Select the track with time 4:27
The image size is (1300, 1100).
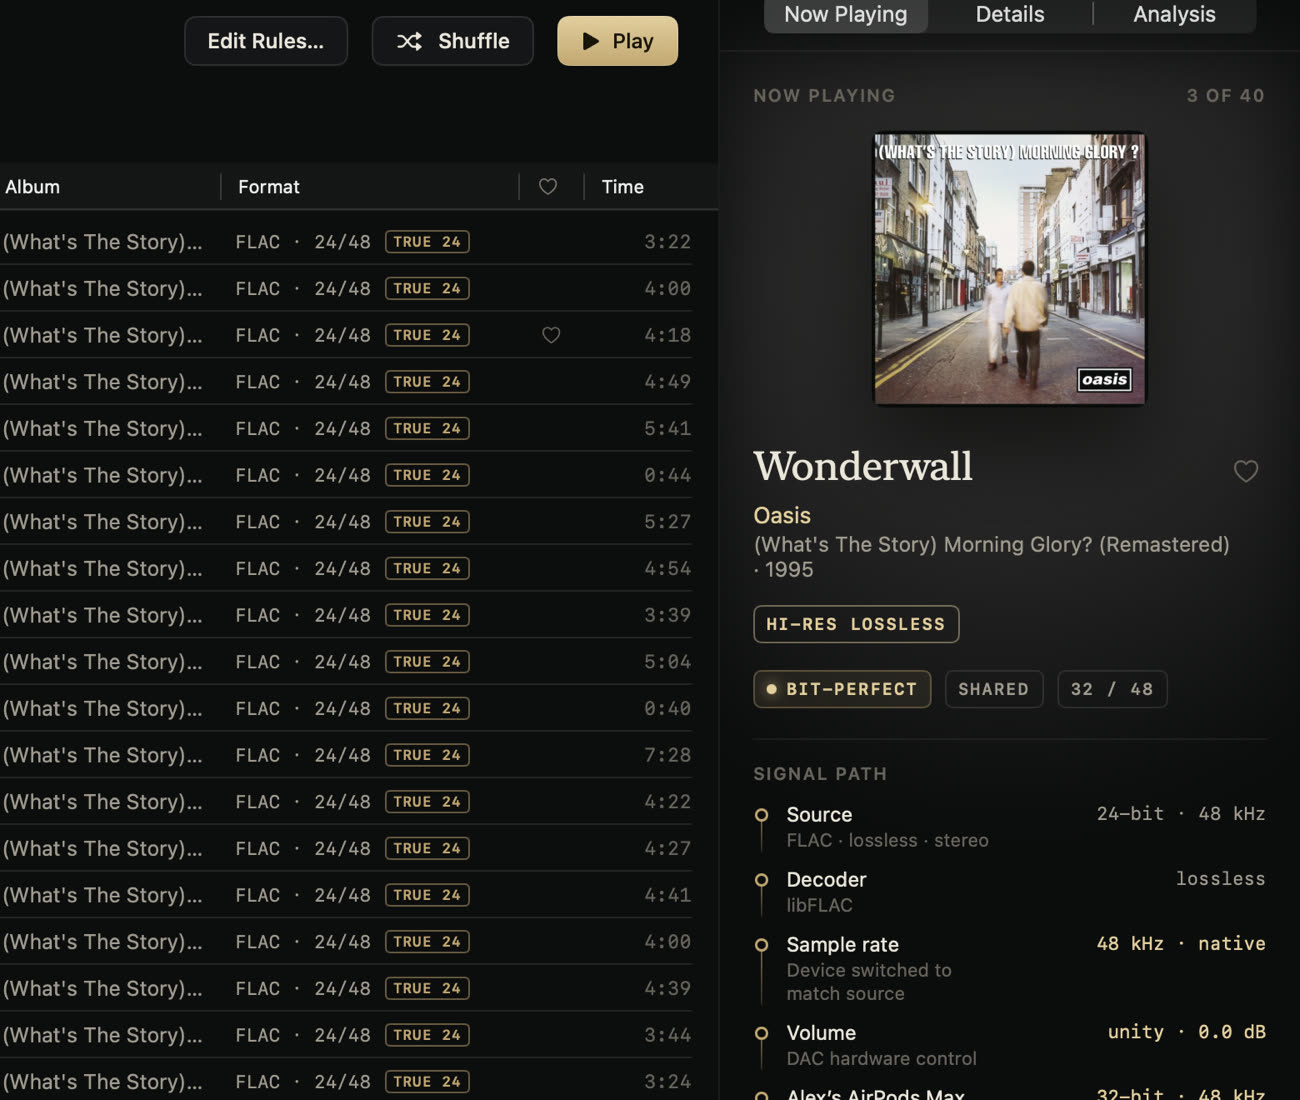(x=346, y=848)
